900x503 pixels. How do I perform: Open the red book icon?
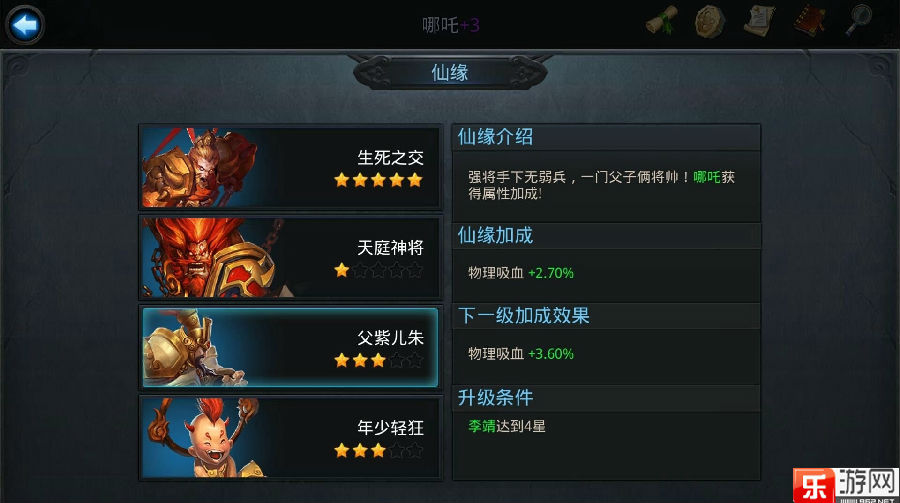coord(809,21)
